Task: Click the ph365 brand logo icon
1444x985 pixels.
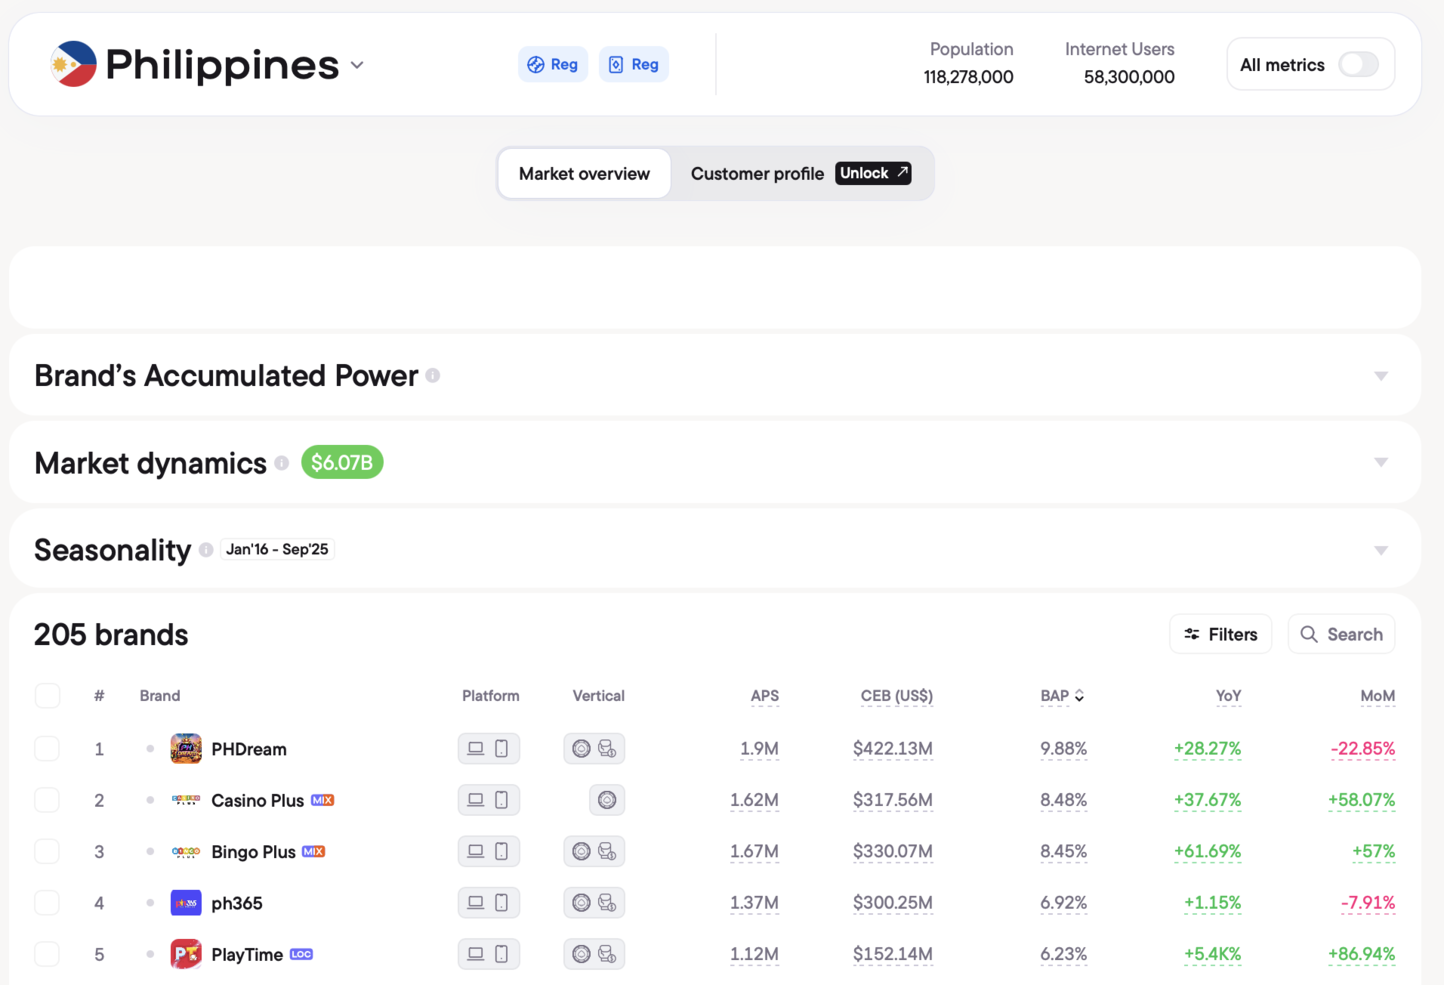Action: [186, 903]
